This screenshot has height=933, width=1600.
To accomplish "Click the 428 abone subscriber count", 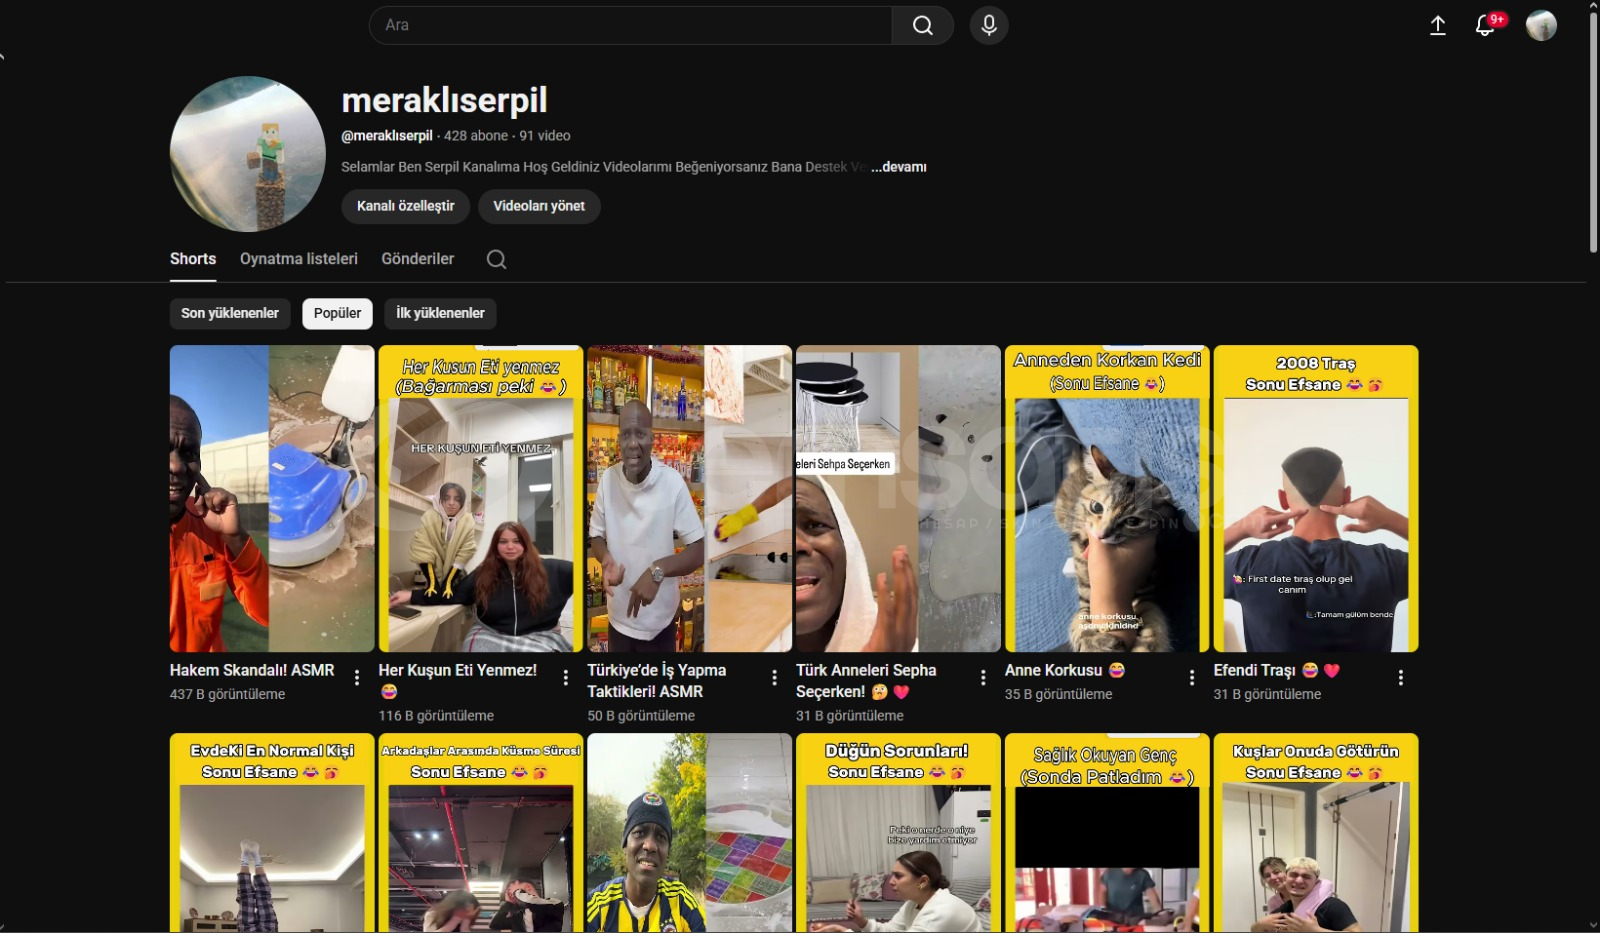I will pyautogui.click(x=476, y=136).
